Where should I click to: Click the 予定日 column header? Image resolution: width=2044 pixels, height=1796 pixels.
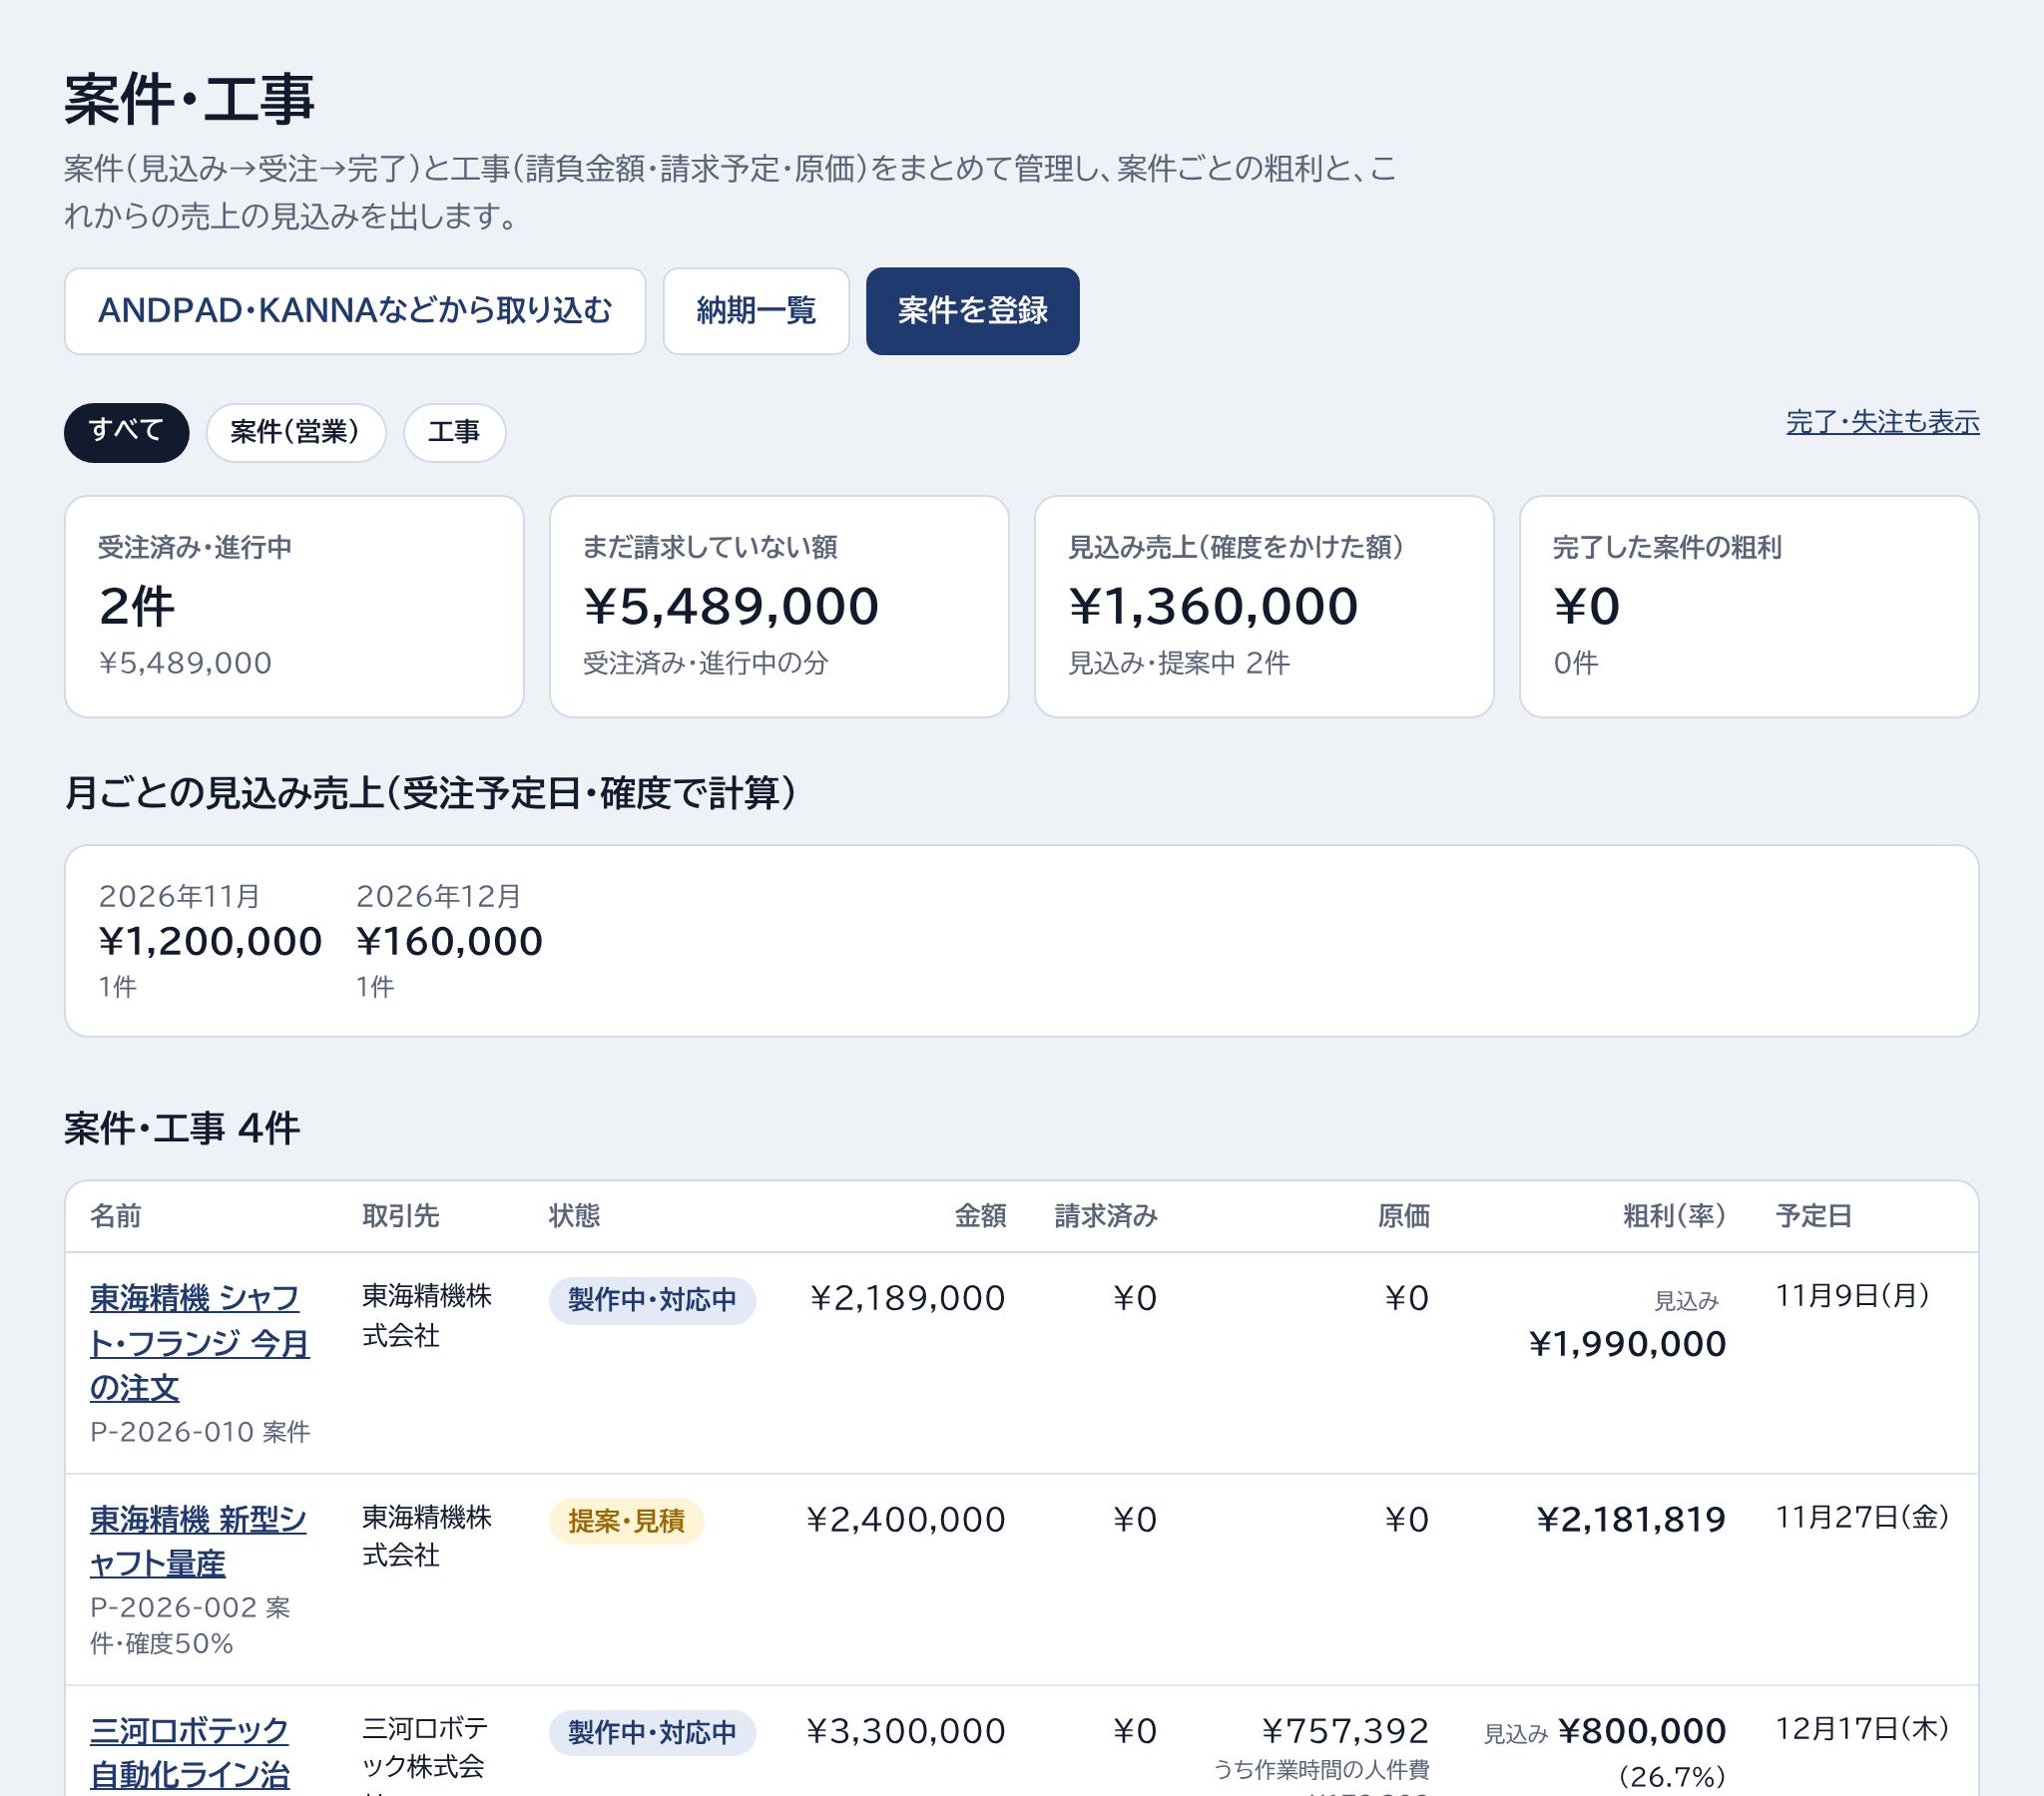point(1814,1216)
